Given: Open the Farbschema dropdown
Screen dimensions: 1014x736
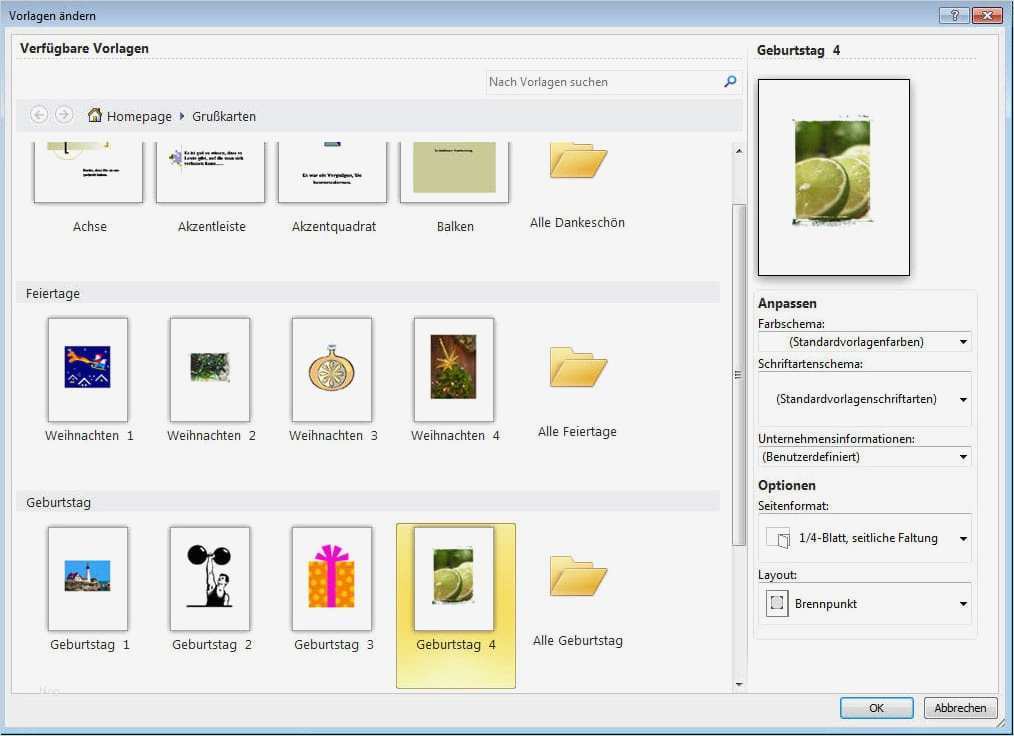Looking at the screenshot, I should 865,341.
